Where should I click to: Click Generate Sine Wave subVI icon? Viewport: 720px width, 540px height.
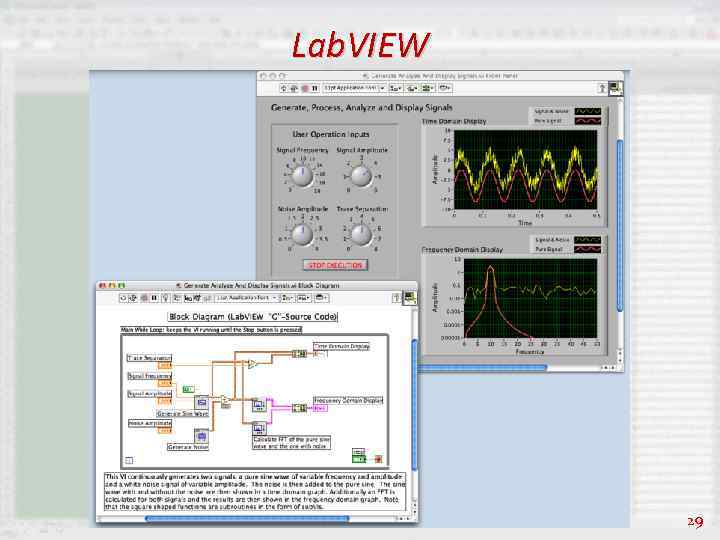202,403
